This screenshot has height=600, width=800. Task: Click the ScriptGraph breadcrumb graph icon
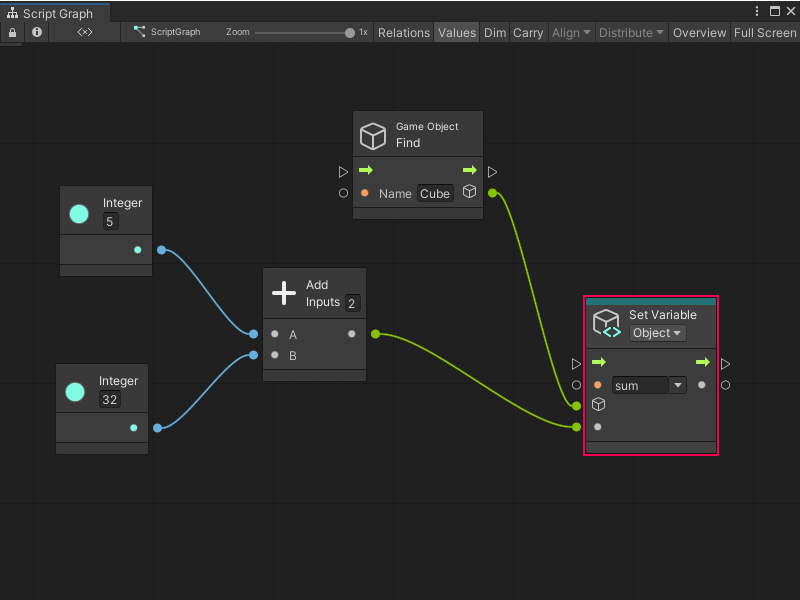140,32
